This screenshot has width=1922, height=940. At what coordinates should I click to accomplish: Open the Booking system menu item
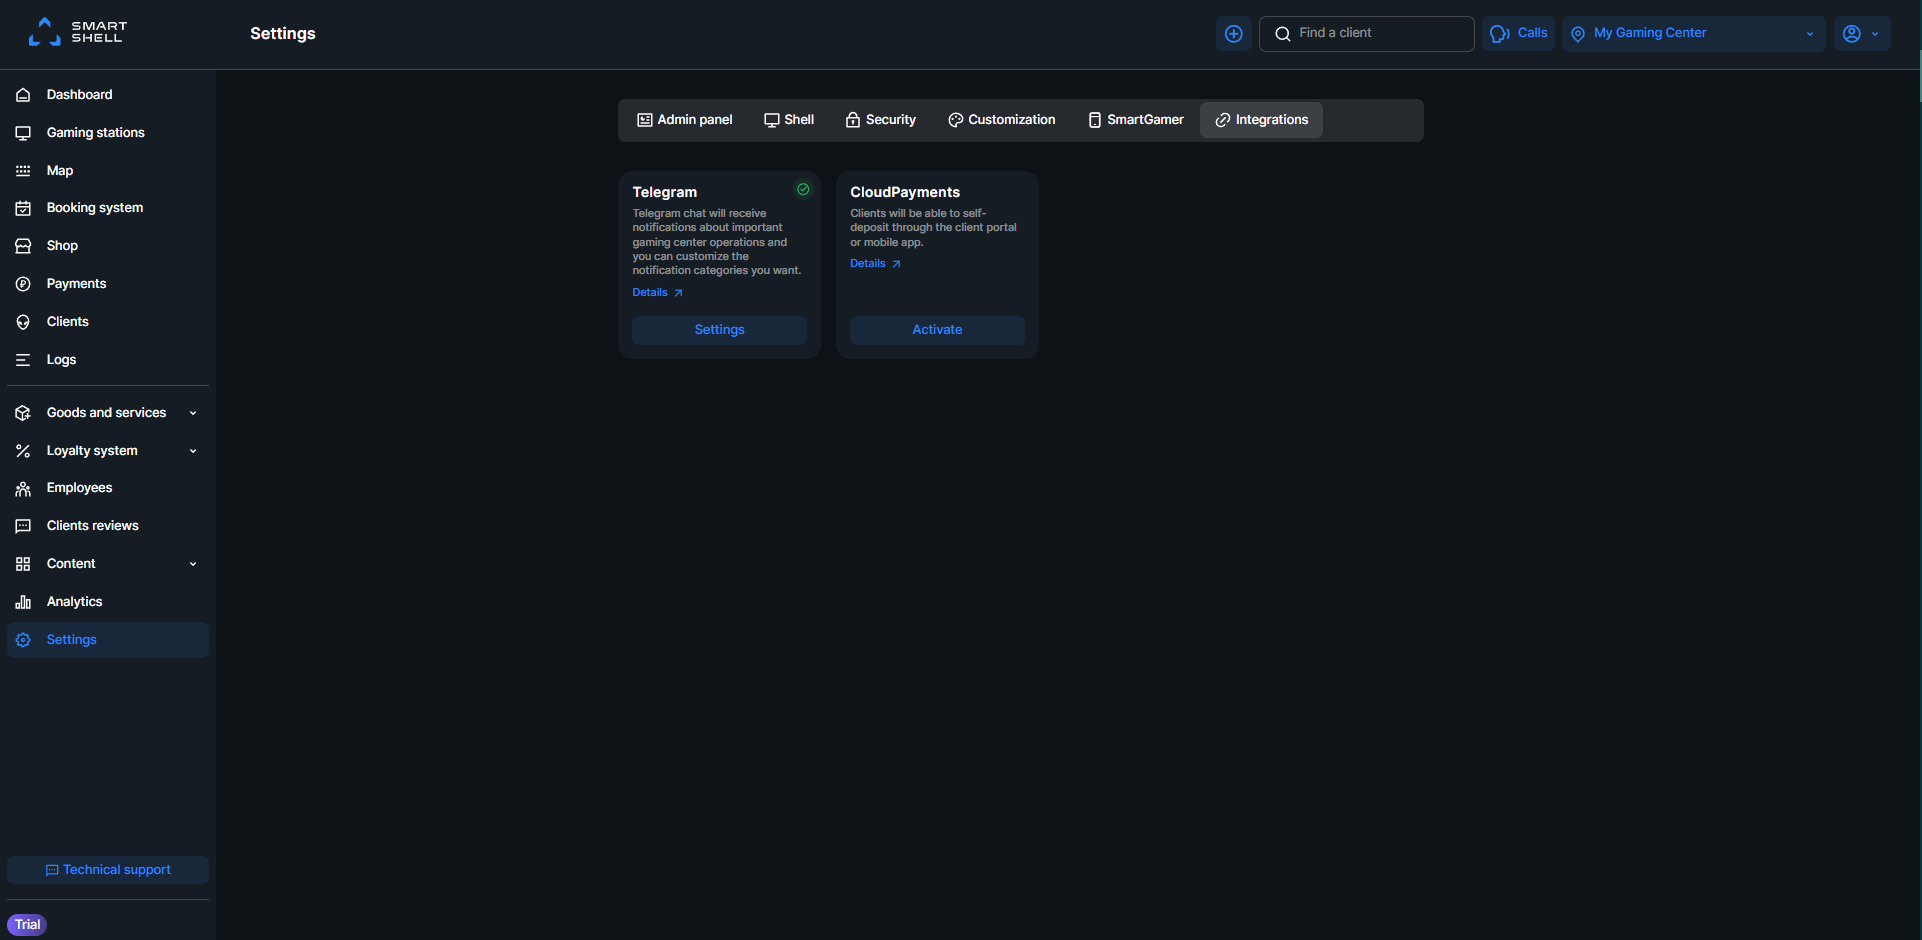[108, 208]
